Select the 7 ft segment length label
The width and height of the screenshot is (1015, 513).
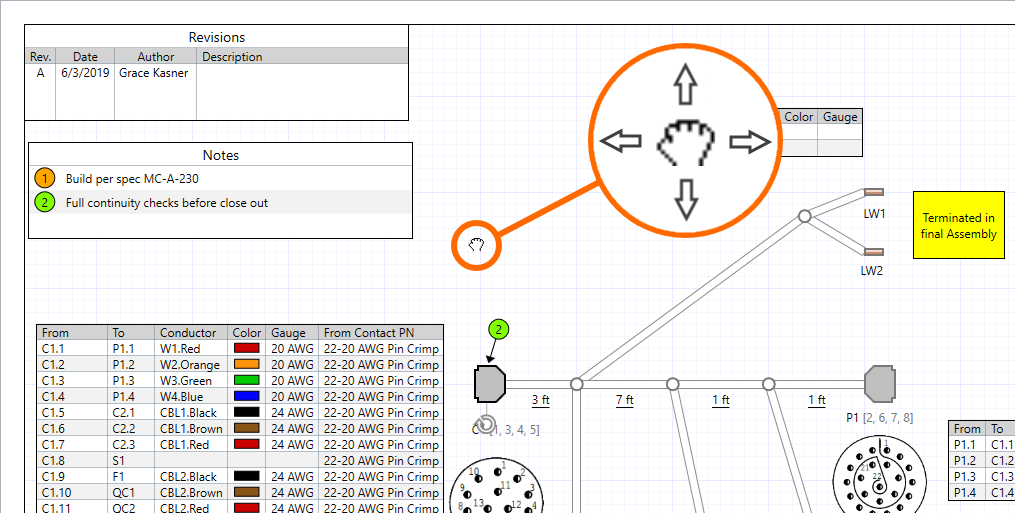(625, 400)
